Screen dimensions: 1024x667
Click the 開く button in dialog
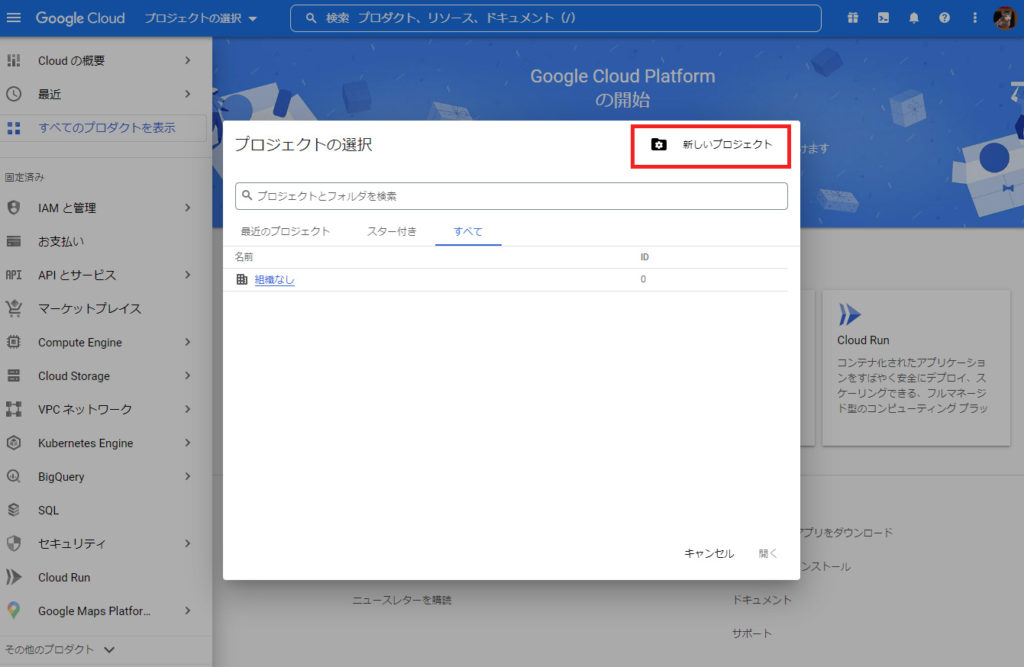pyautogui.click(x=768, y=553)
